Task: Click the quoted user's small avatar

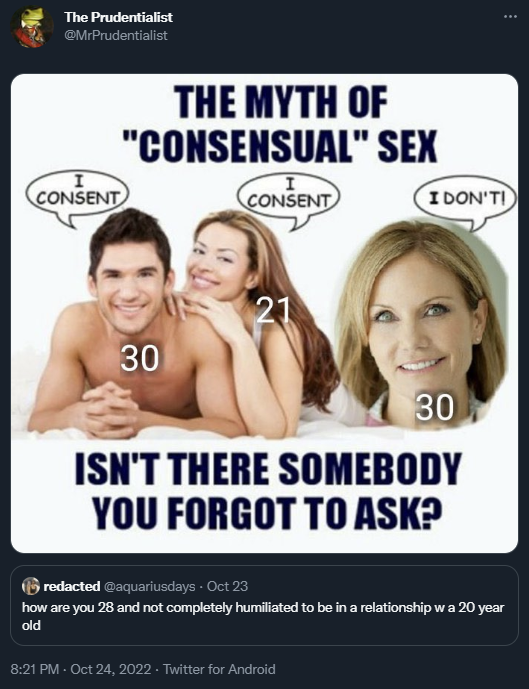Action: 31,586
